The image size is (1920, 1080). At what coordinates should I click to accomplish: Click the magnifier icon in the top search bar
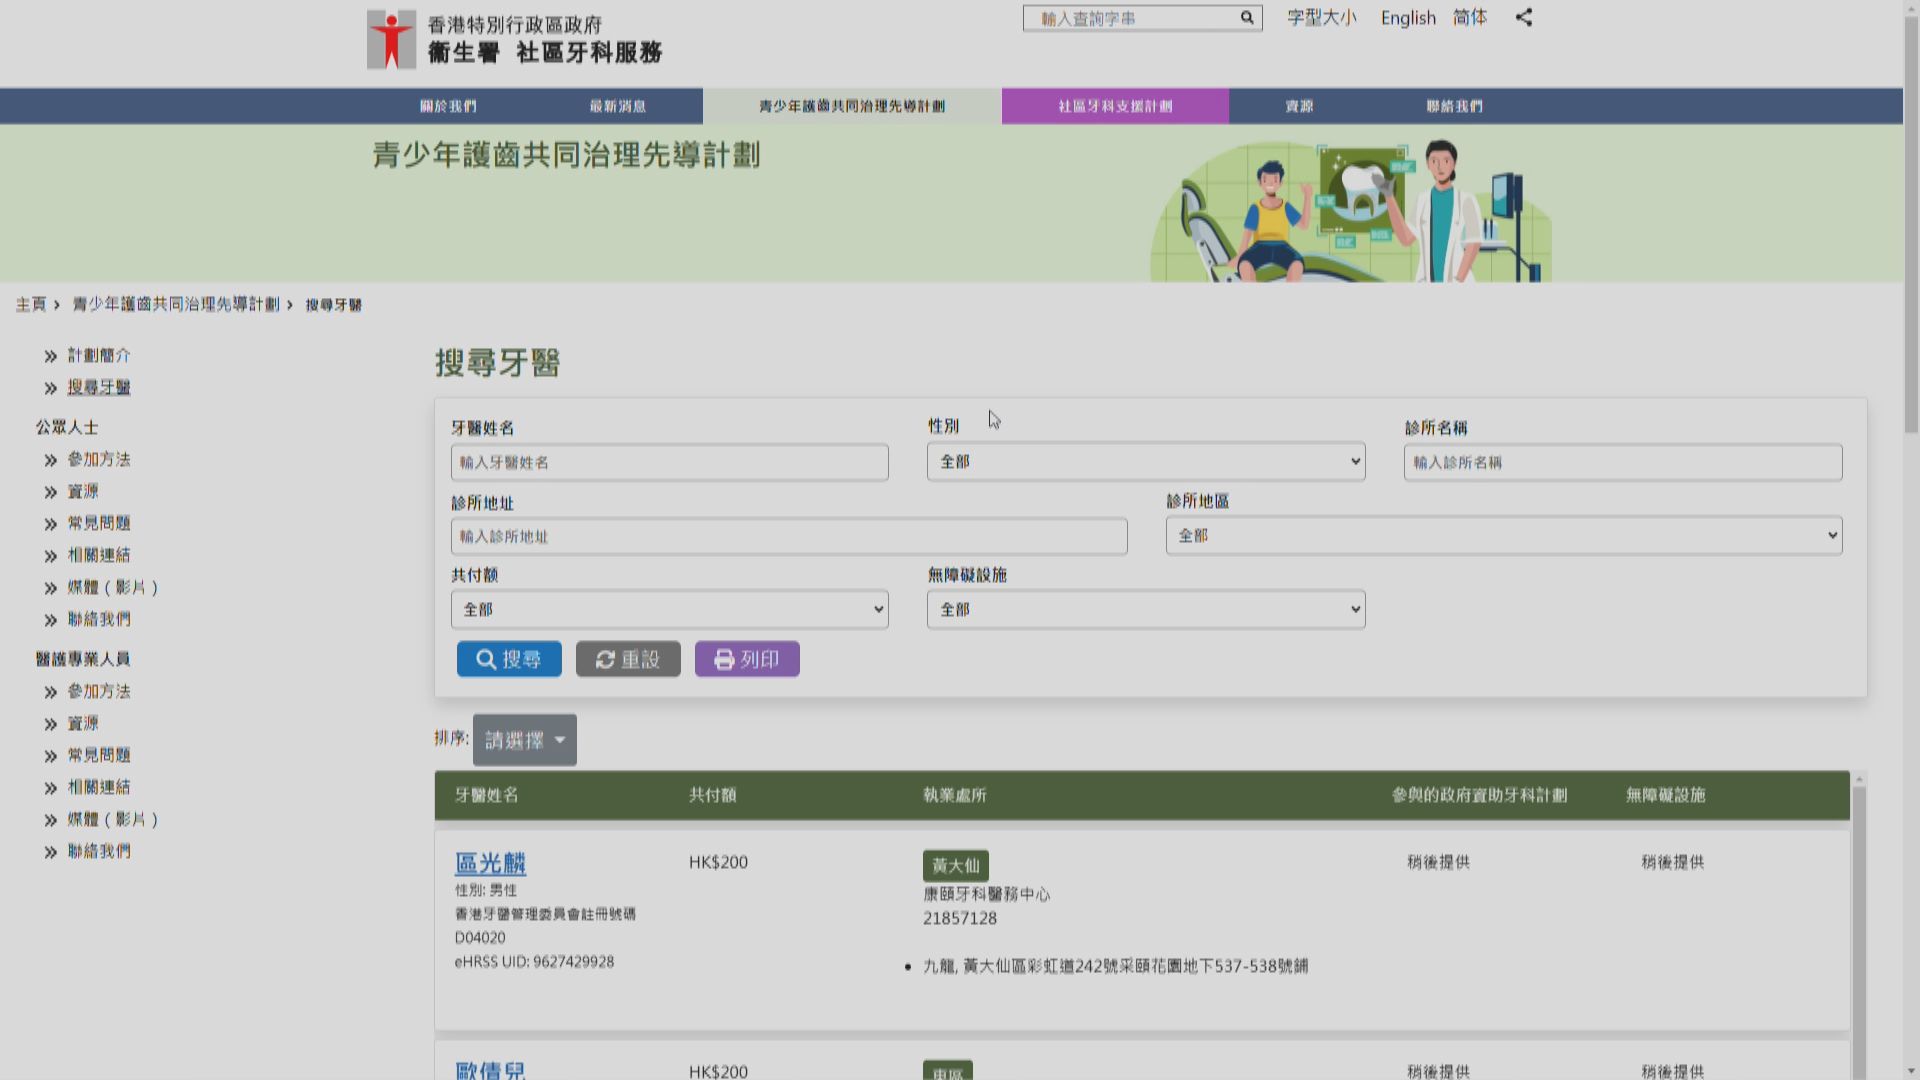click(1246, 17)
